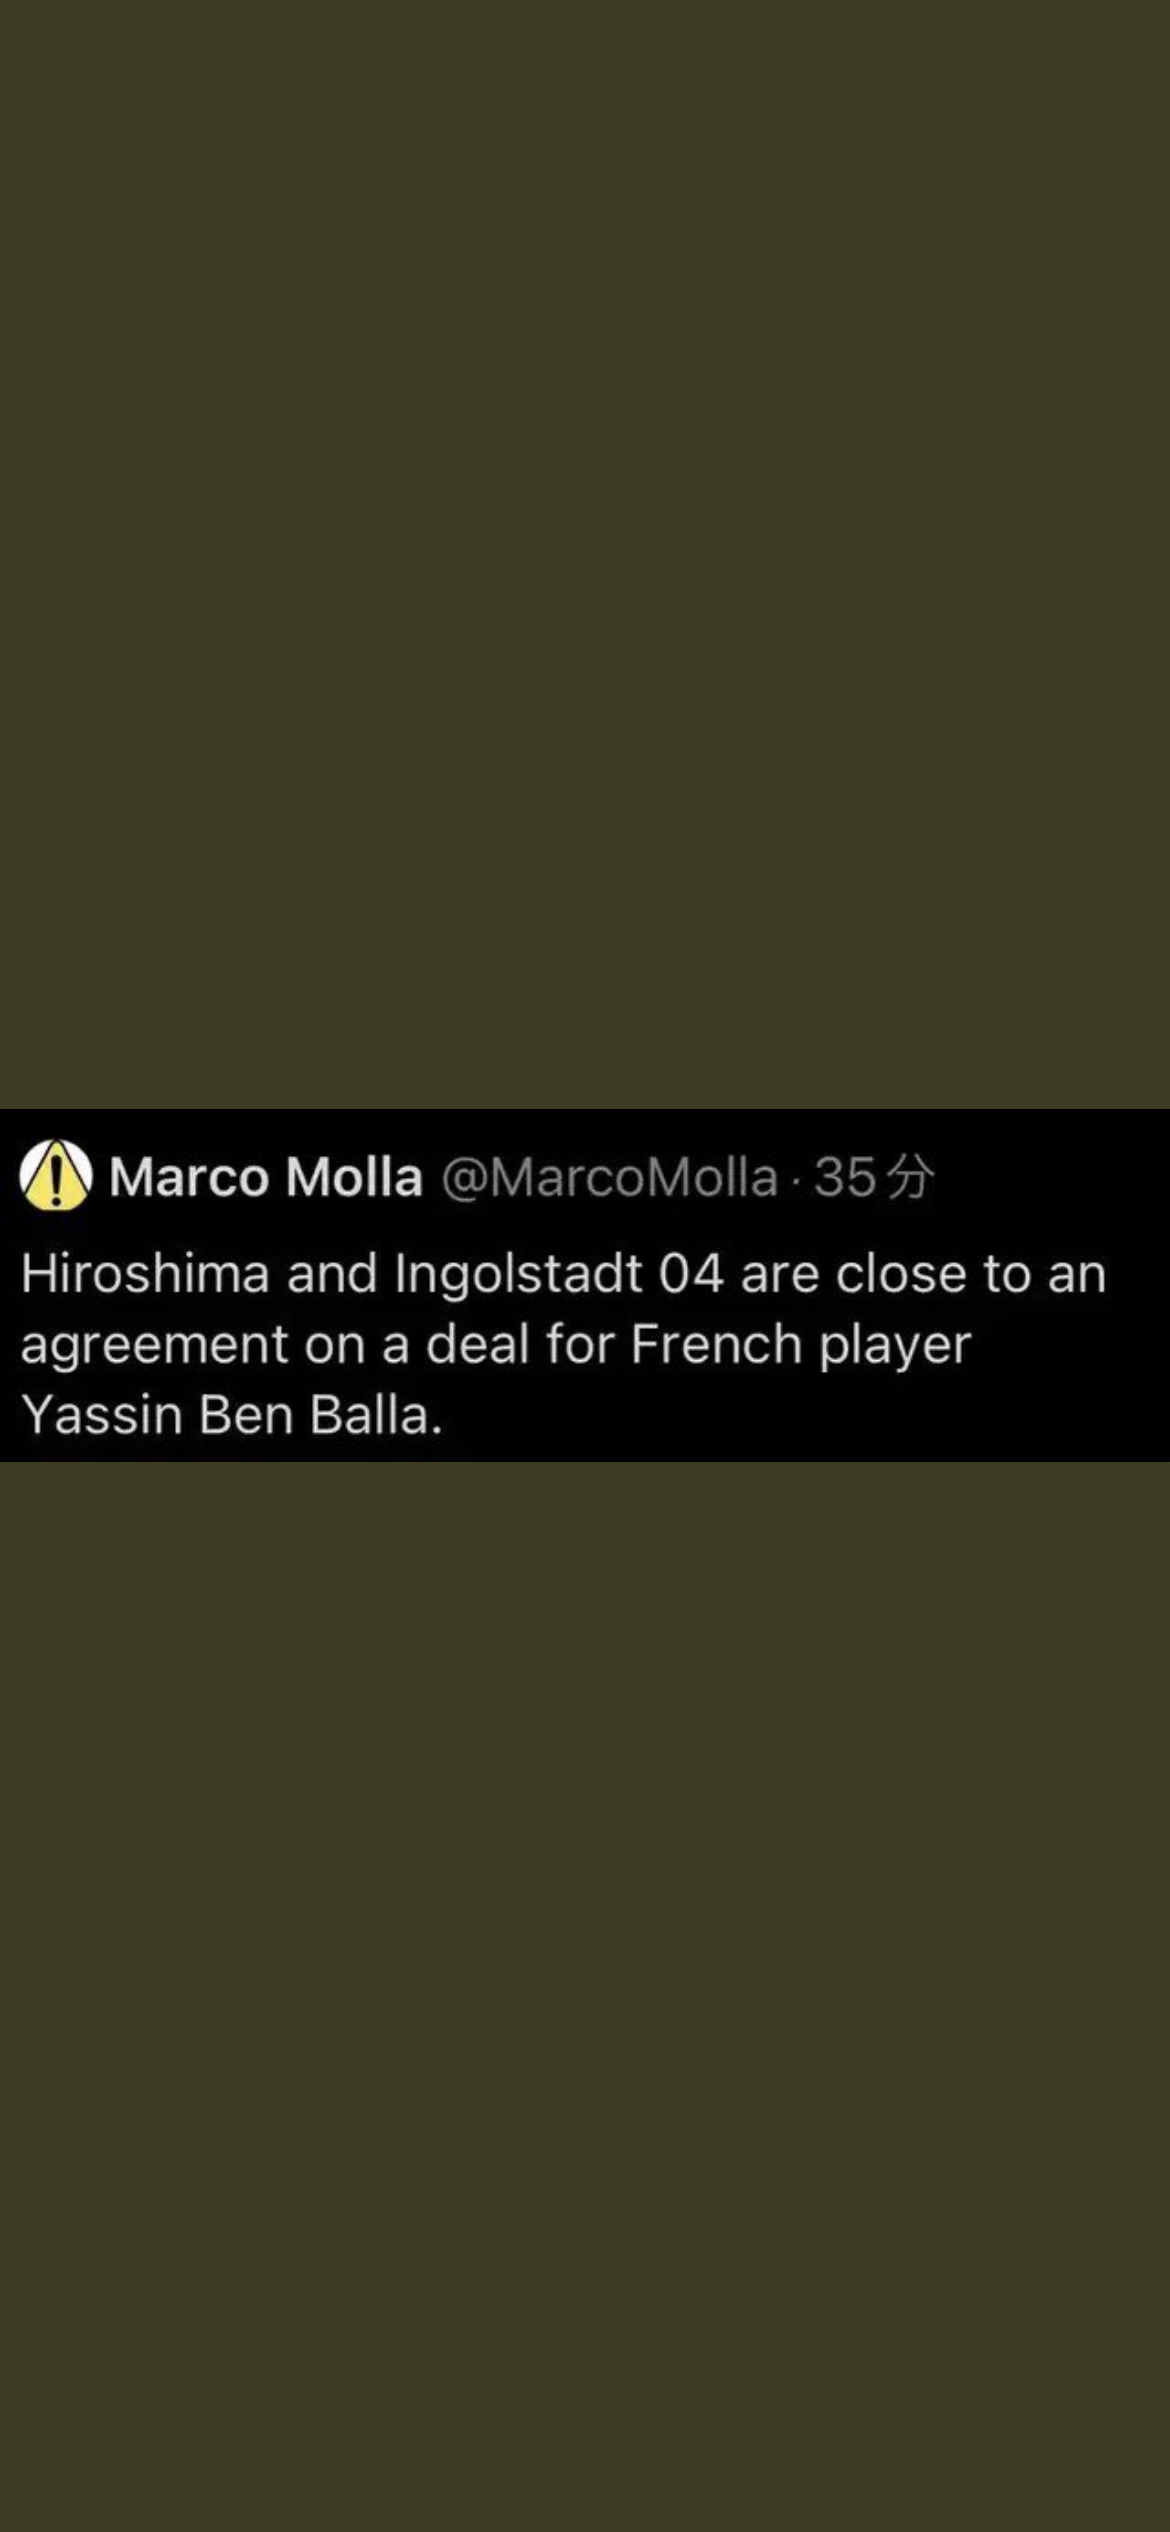1170x2532 pixels.
Task: Click the word Balla ending the tweet
Action: tap(375, 1415)
